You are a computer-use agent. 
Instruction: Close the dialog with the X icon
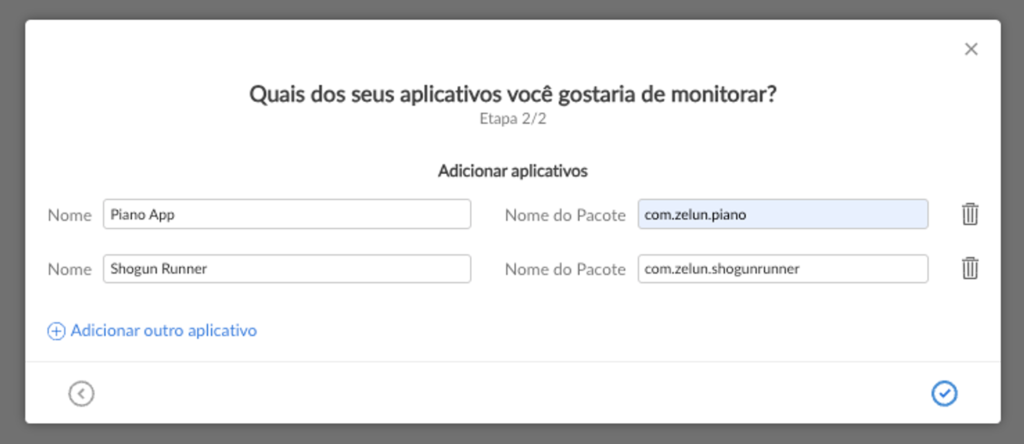point(970,49)
